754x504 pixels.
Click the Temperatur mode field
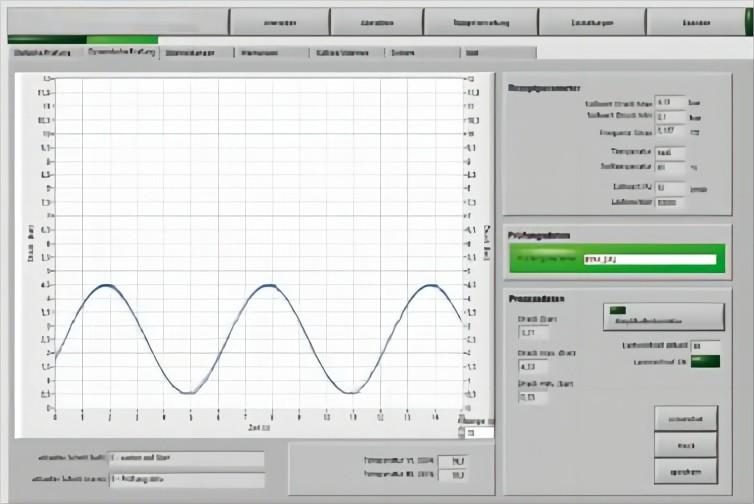[670, 153]
